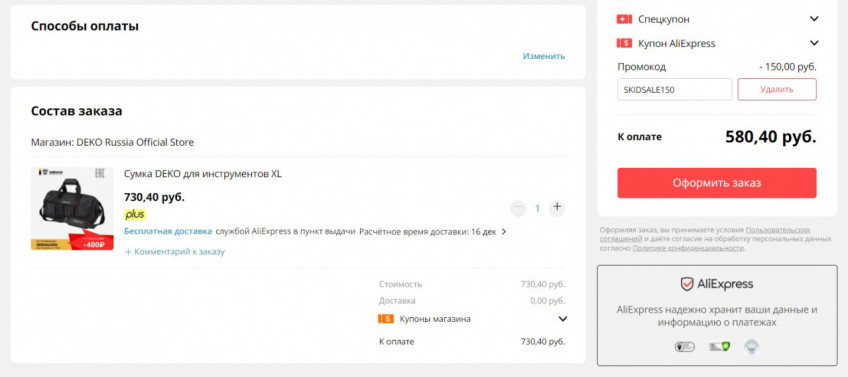Open the Политике конфиденциальности link
This screenshot has width=848, height=377.
pyautogui.click(x=688, y=248)
